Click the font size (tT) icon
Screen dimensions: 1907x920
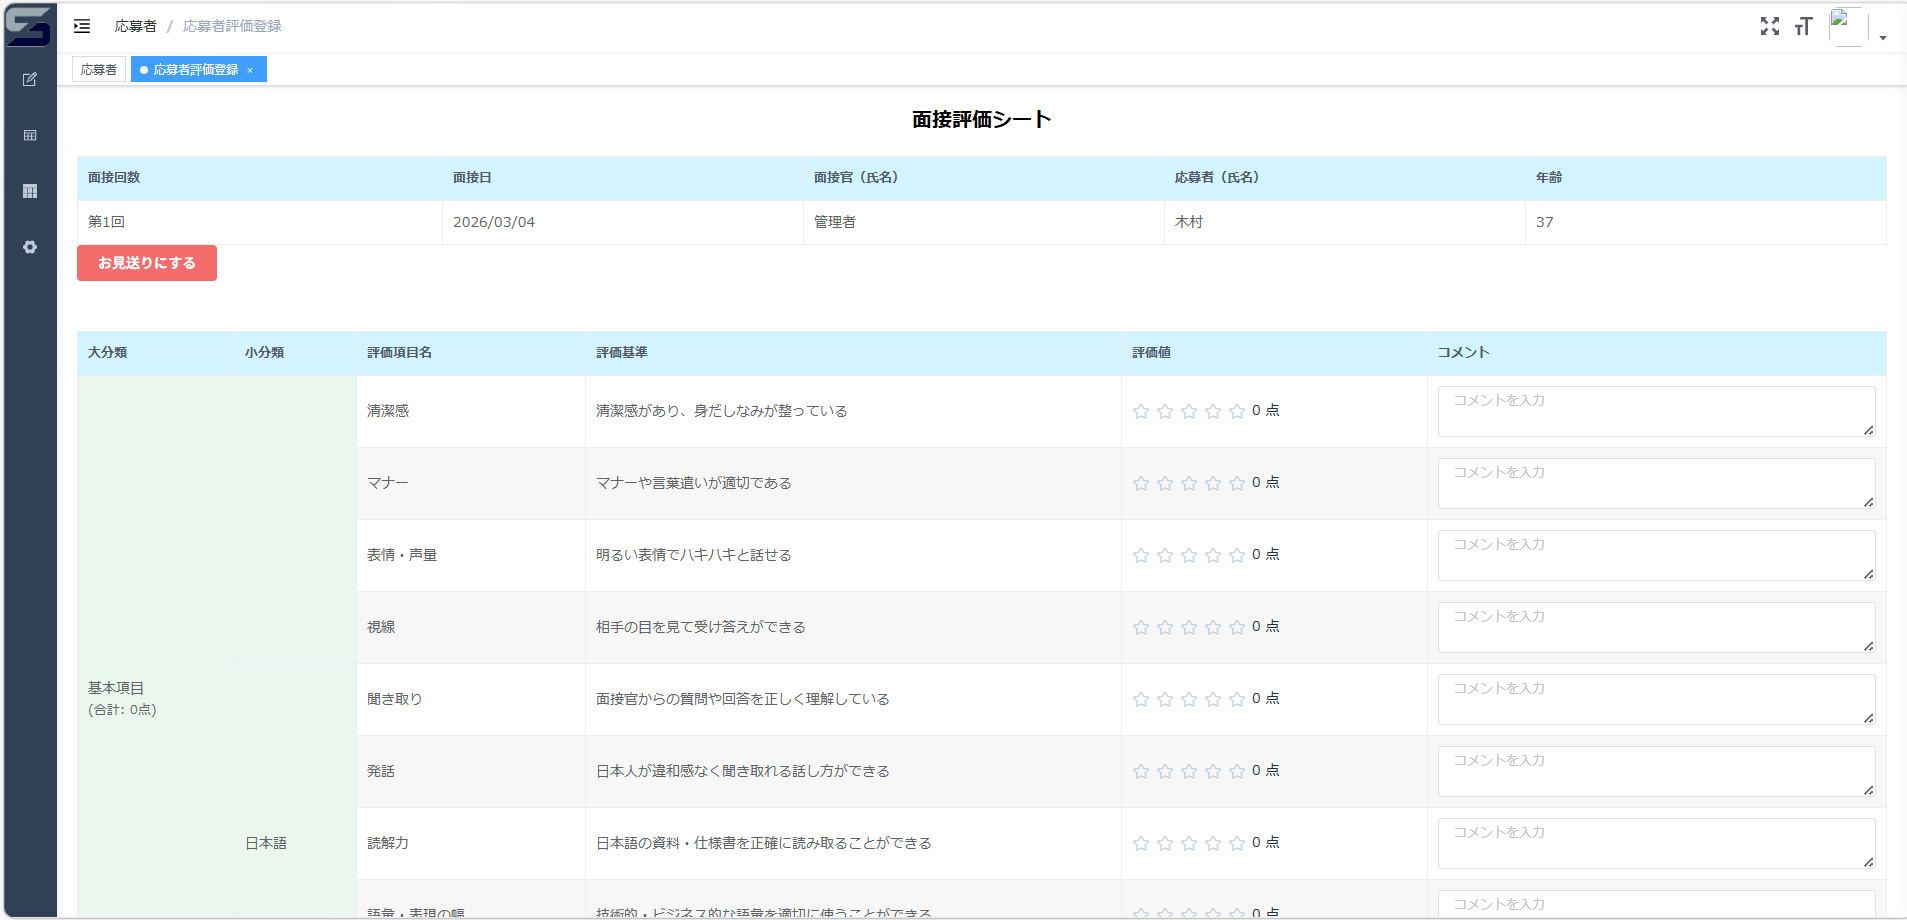point(1804,26)
